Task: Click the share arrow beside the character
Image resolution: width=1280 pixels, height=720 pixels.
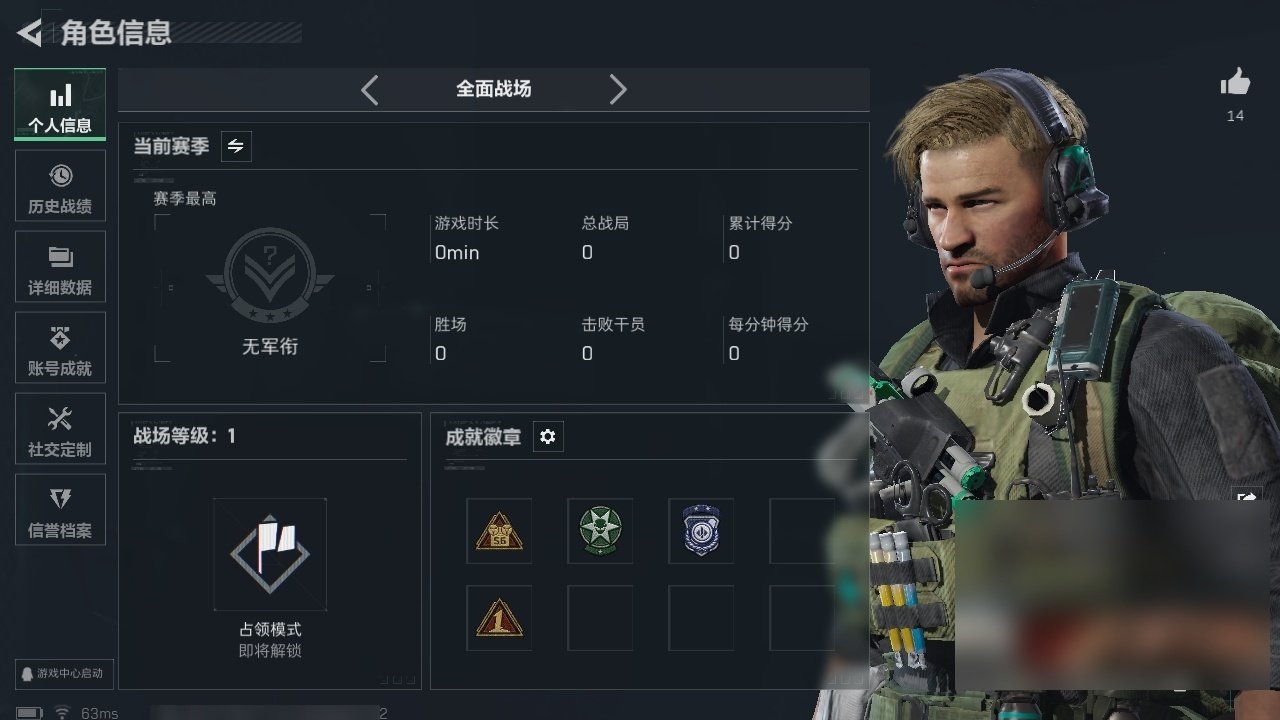Action: 1247,498
